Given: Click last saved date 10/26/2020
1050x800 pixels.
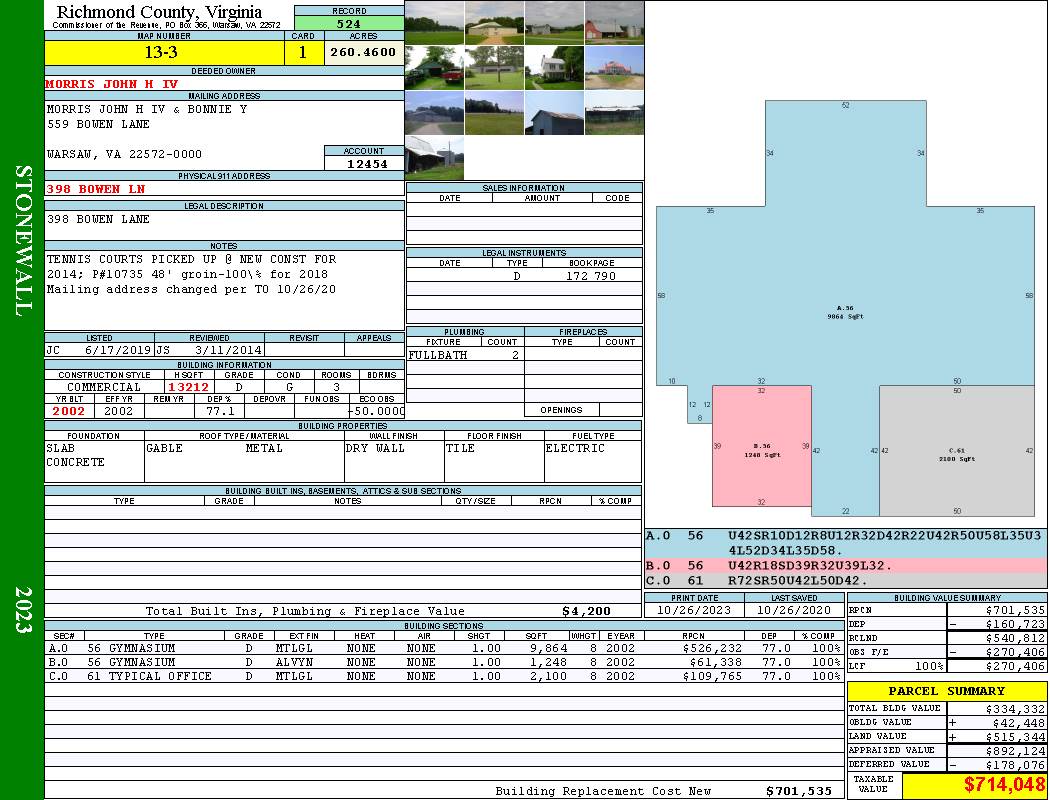Looking at the screenshot, I should click(x=794, y=610).
